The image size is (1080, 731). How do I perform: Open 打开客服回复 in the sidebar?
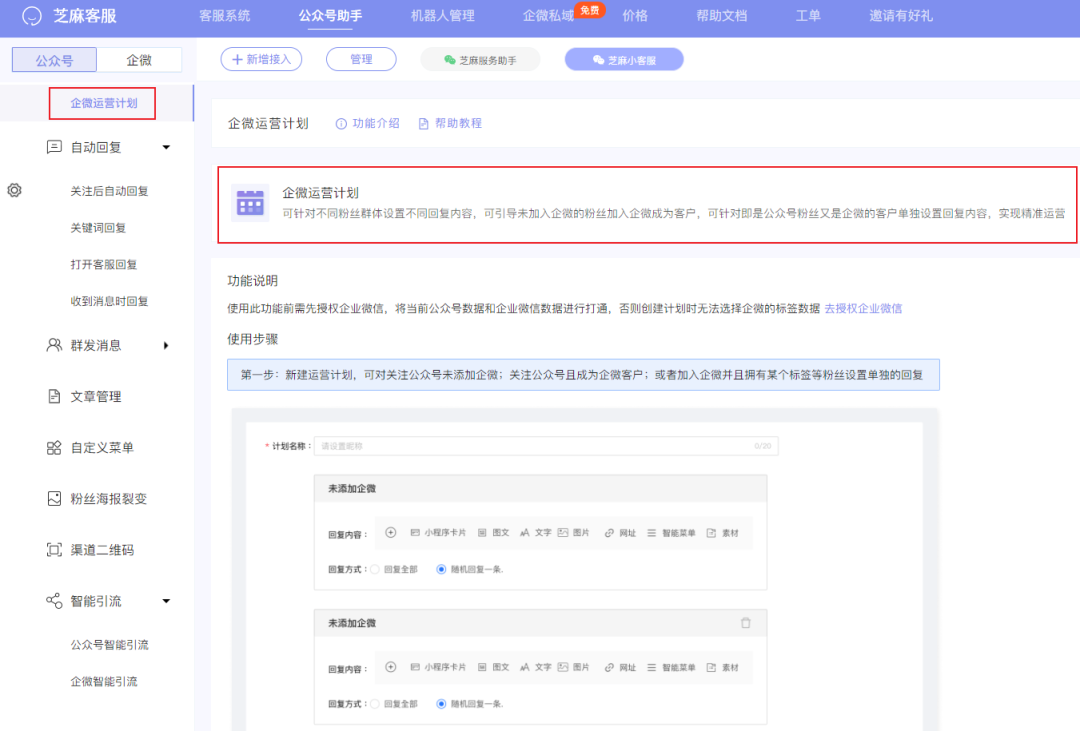tap(103, 265)
